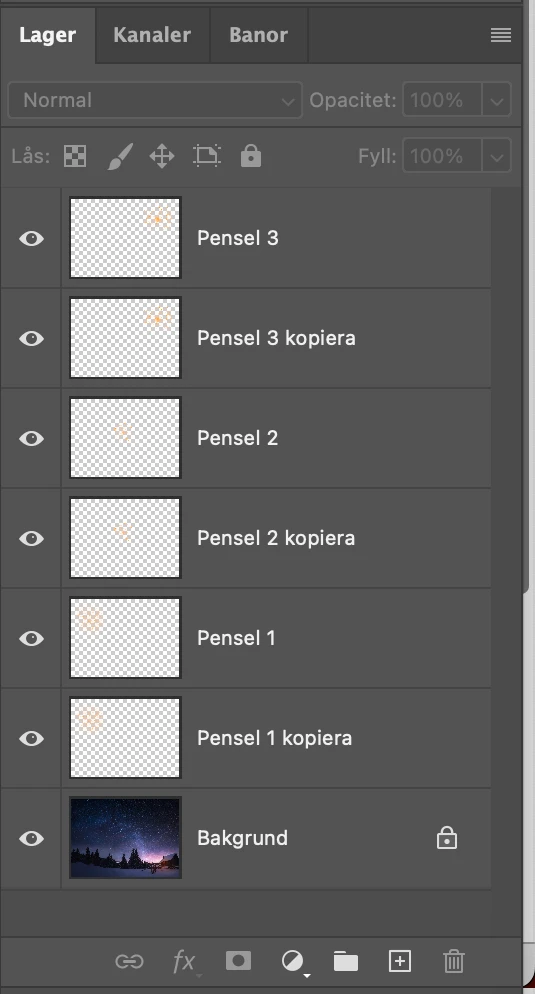Add a layer style with fx icon
535x994 pixels.
(x=184, y=962)
